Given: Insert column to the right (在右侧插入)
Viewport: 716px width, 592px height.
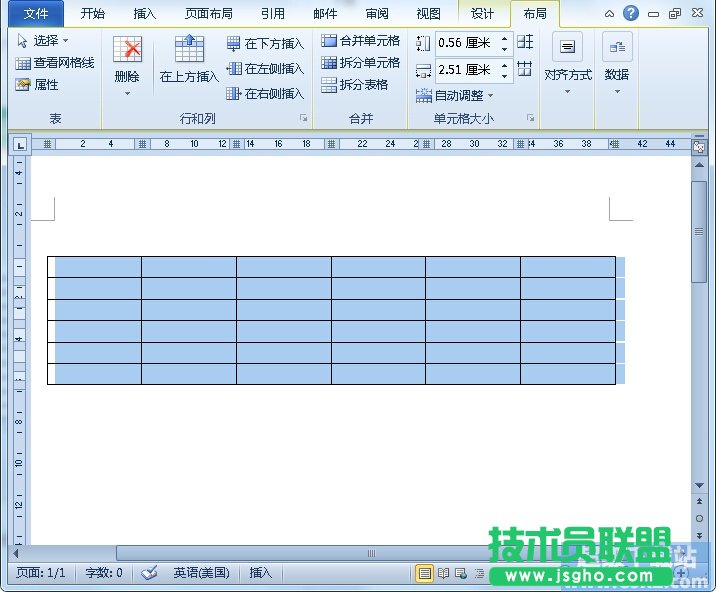Looking at the screenshot, I should pos(265,94).
